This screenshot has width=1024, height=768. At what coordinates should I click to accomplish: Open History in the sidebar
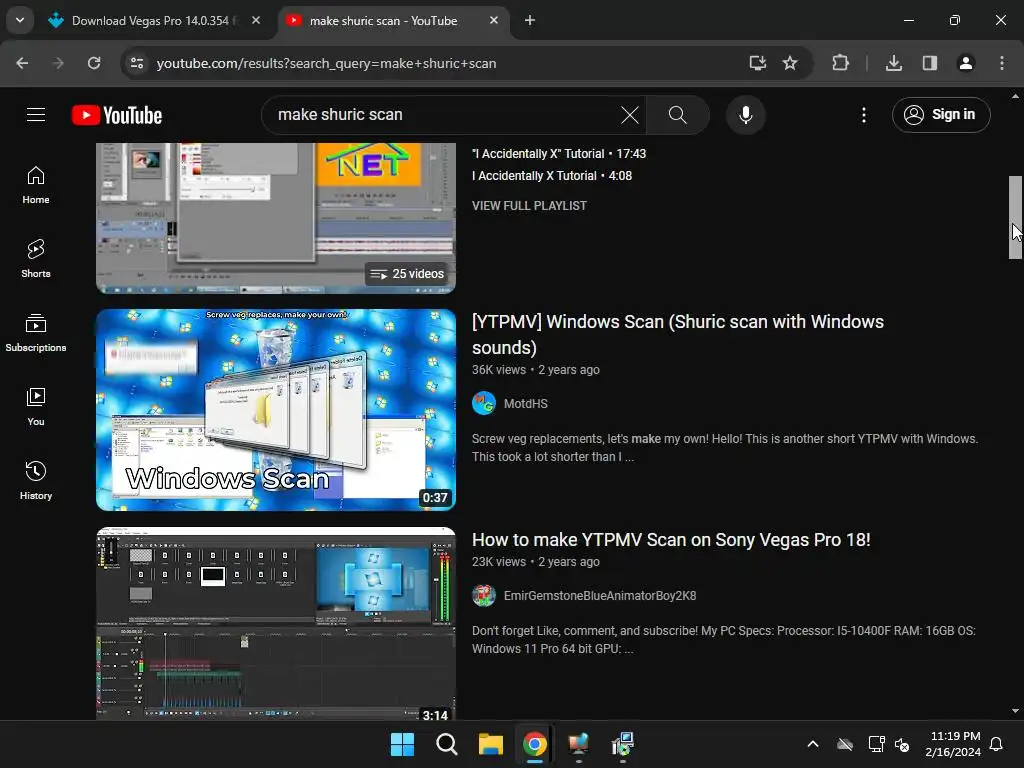[36, 481]
